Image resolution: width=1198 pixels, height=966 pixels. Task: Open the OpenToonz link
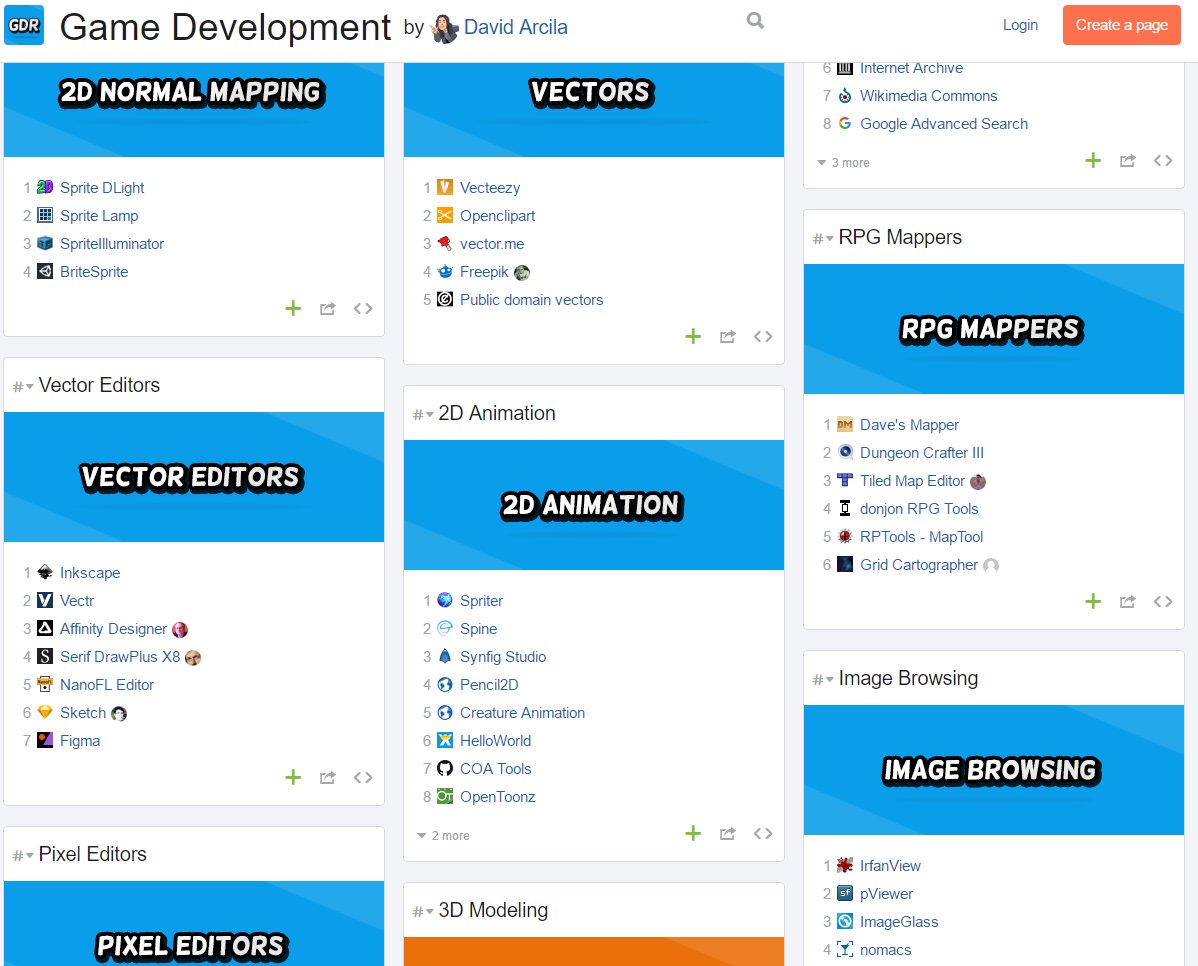(497, 797)
